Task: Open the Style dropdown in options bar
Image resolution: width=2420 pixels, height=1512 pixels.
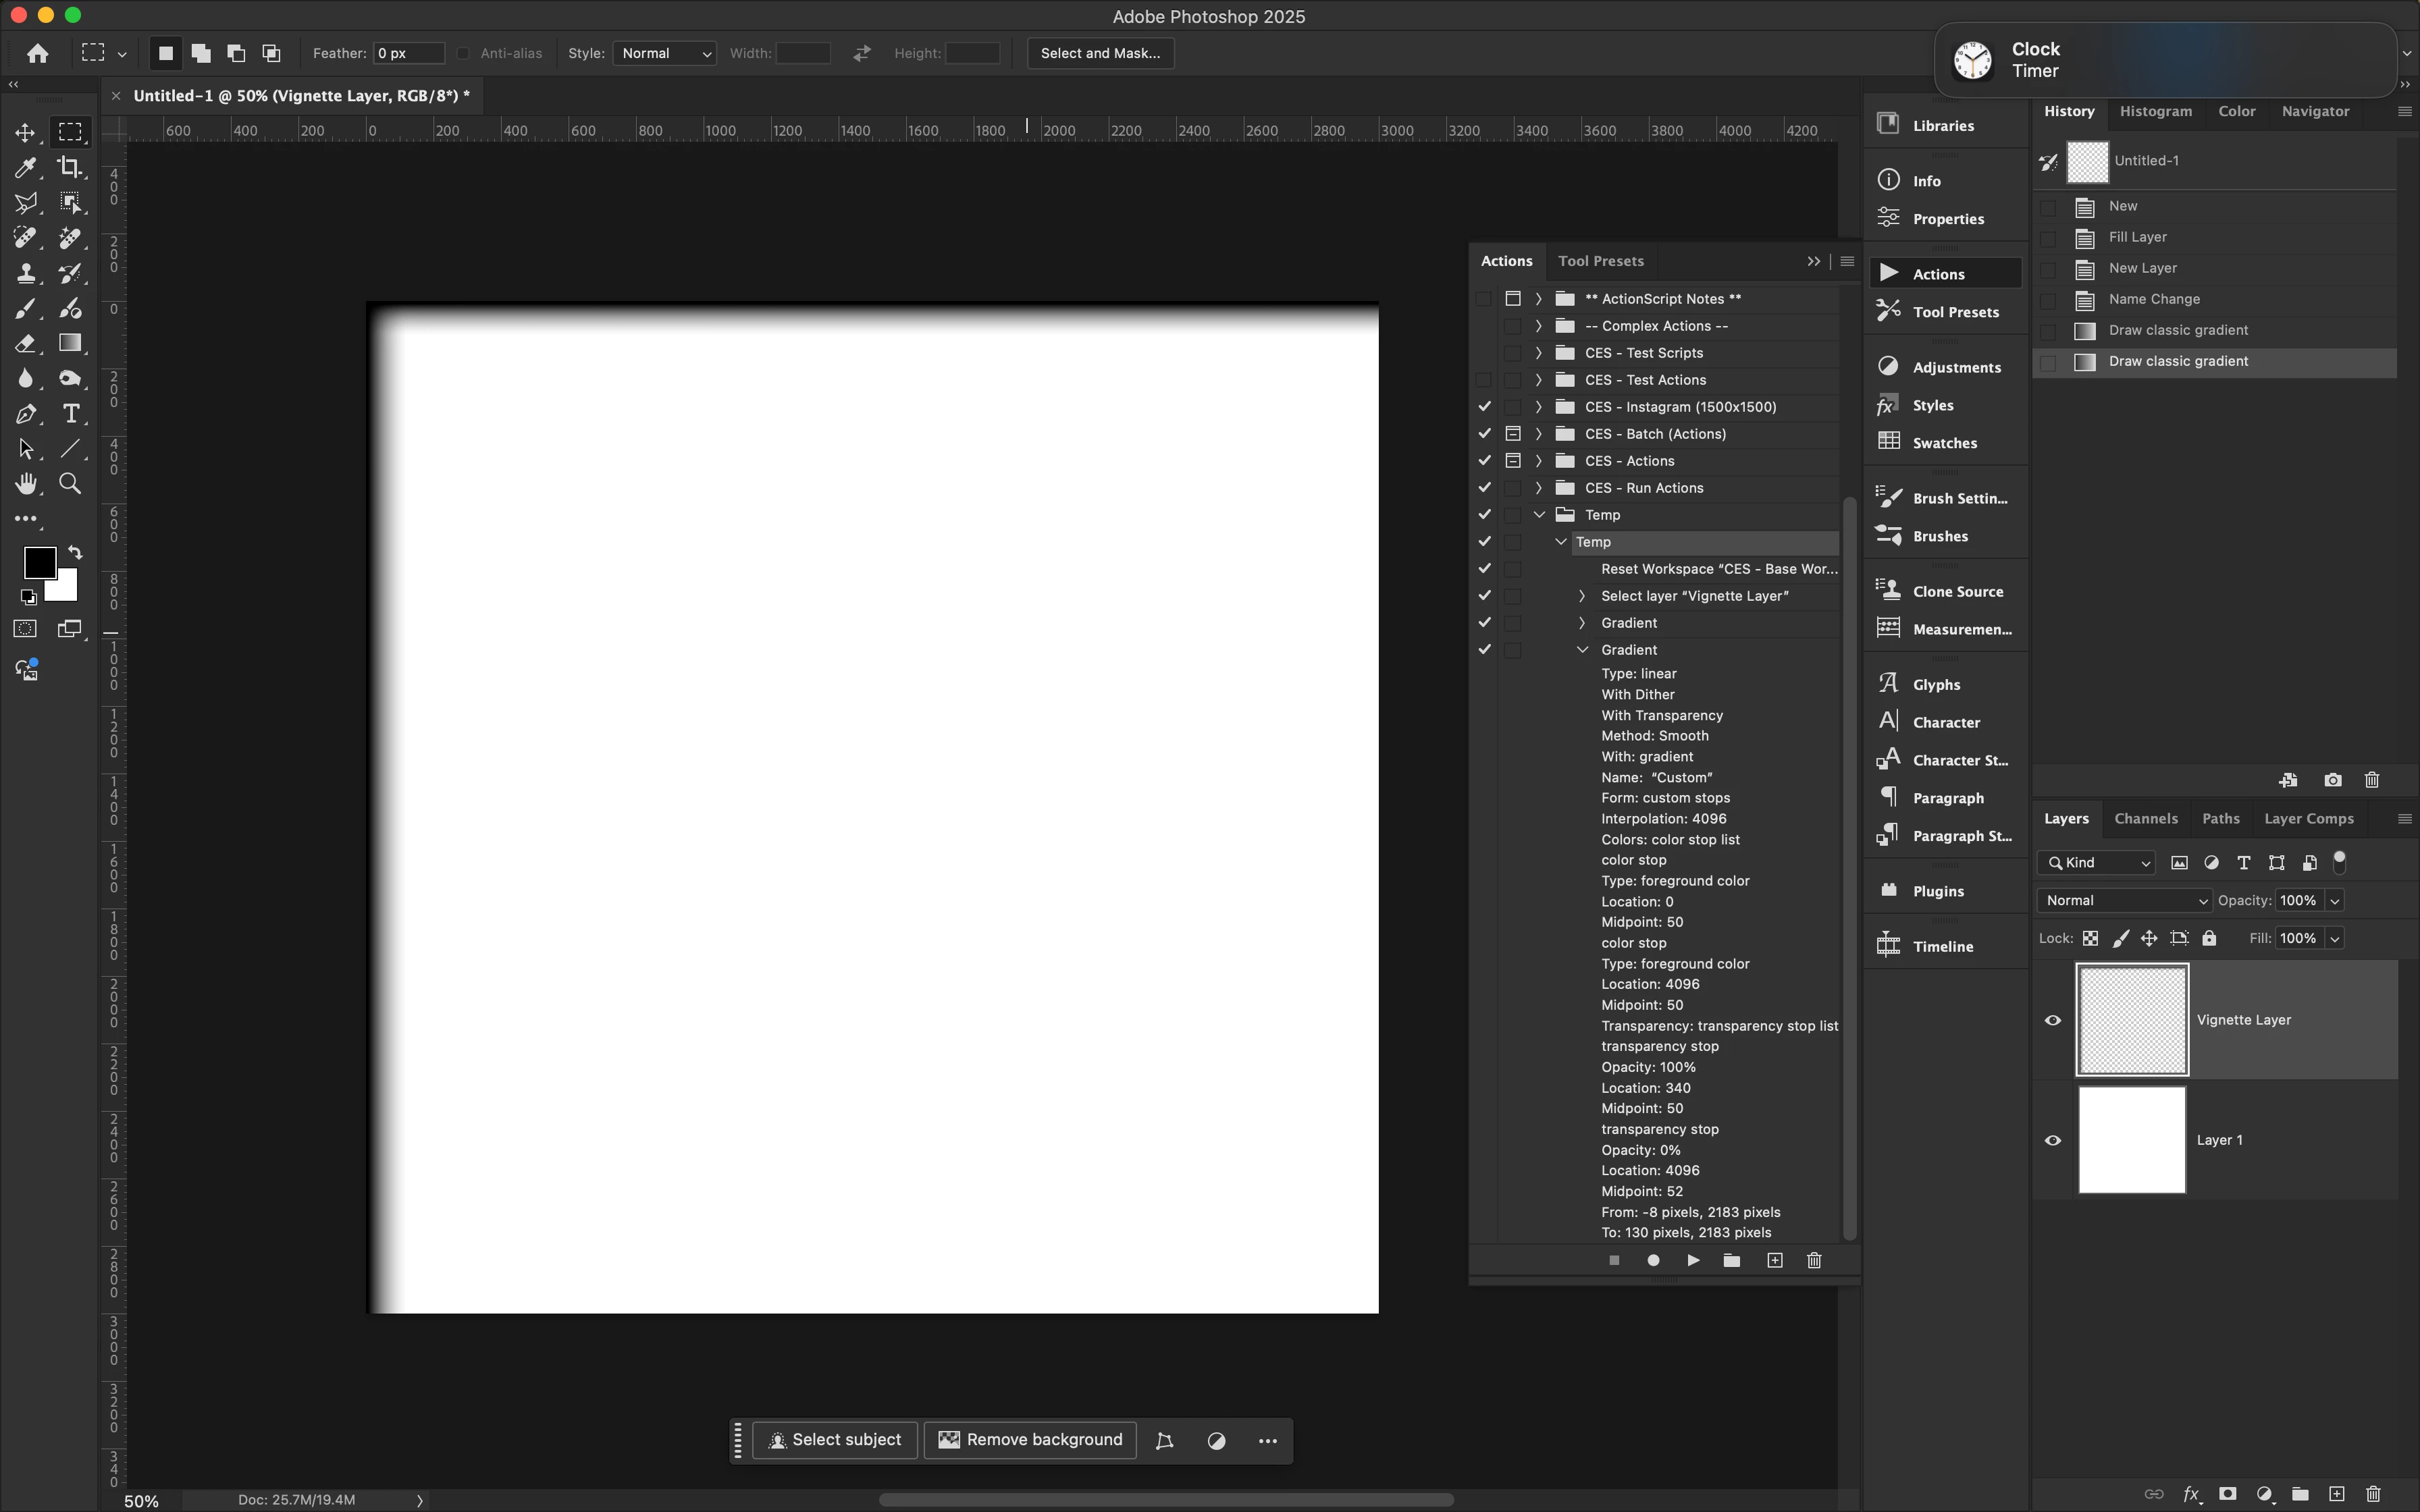Action: click(665, 53)
